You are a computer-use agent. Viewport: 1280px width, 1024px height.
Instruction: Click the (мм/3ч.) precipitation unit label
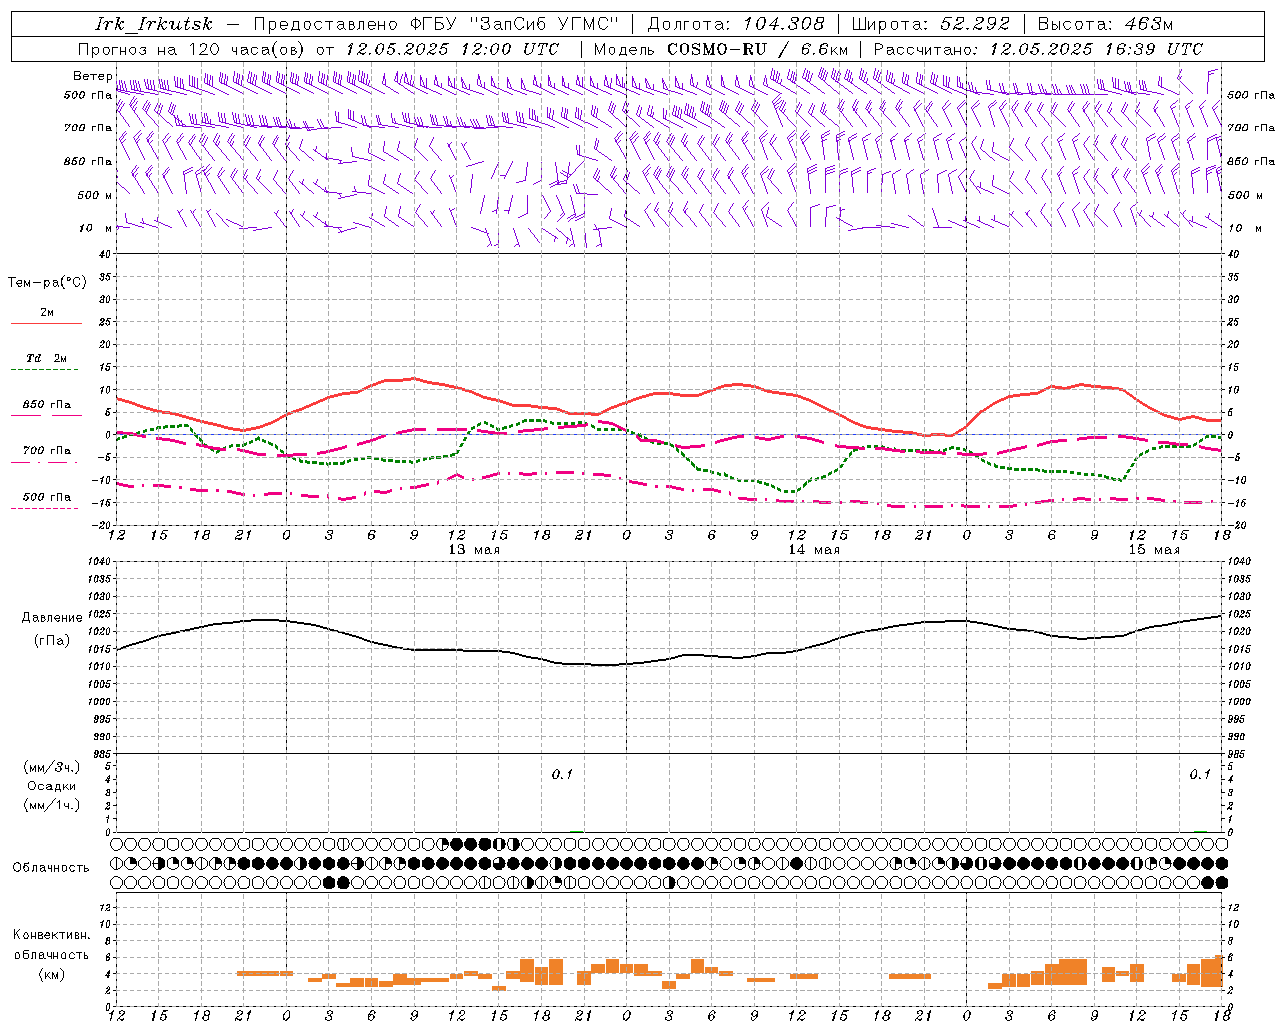(x=52, y=768)
